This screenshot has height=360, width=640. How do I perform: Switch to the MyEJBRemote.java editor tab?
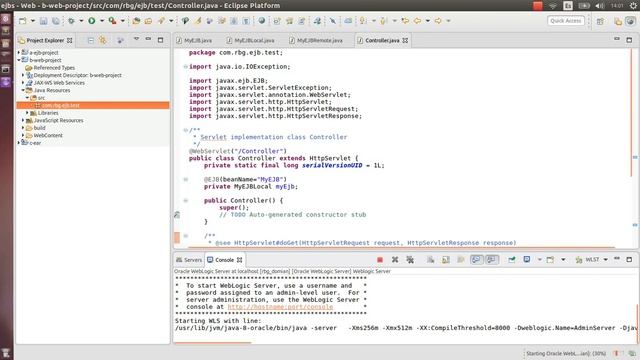[x=316, y=40]
